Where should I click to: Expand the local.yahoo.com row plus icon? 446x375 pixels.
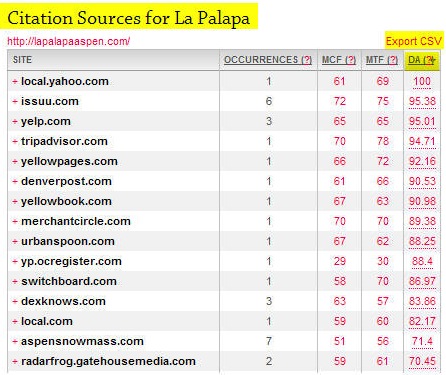coord(15,81)
